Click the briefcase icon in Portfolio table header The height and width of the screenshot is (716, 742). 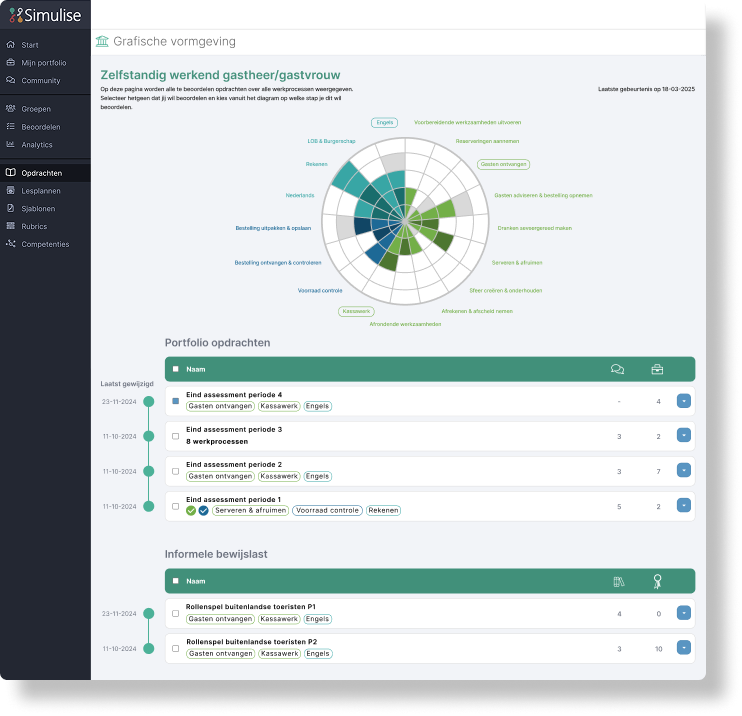pos(657,369)
